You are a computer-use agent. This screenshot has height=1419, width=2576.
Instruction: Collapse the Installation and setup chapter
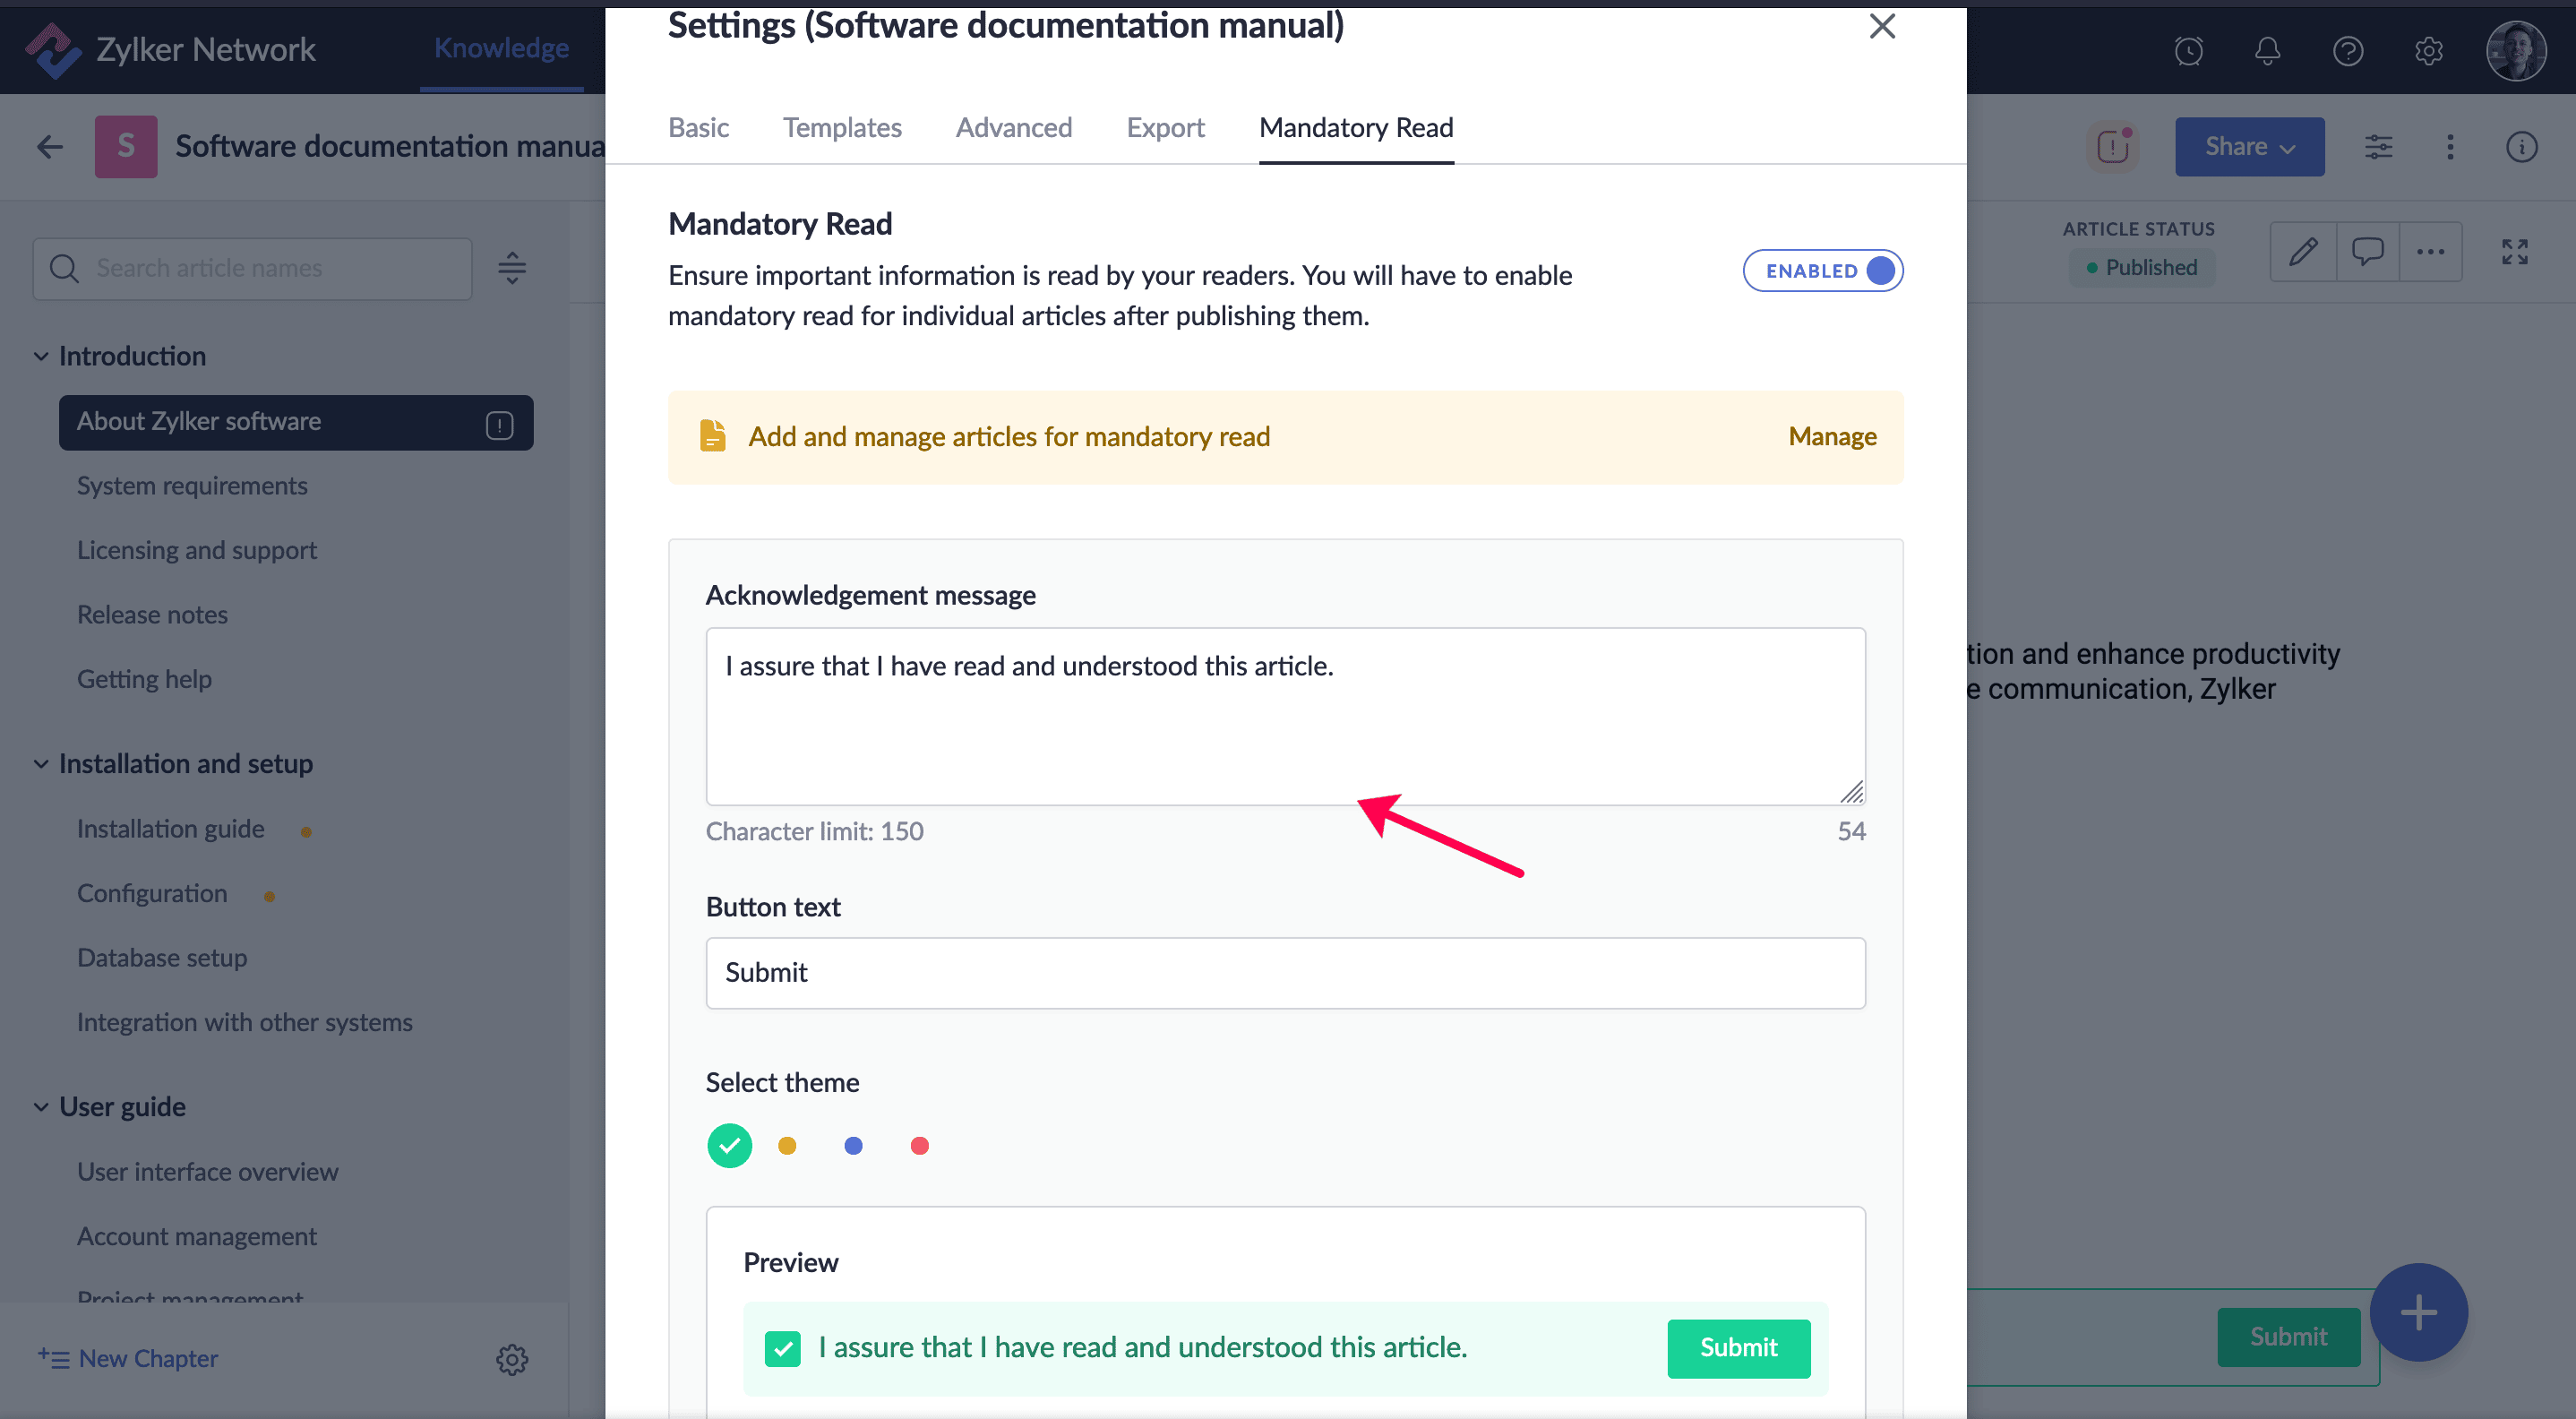coord(41,764)
